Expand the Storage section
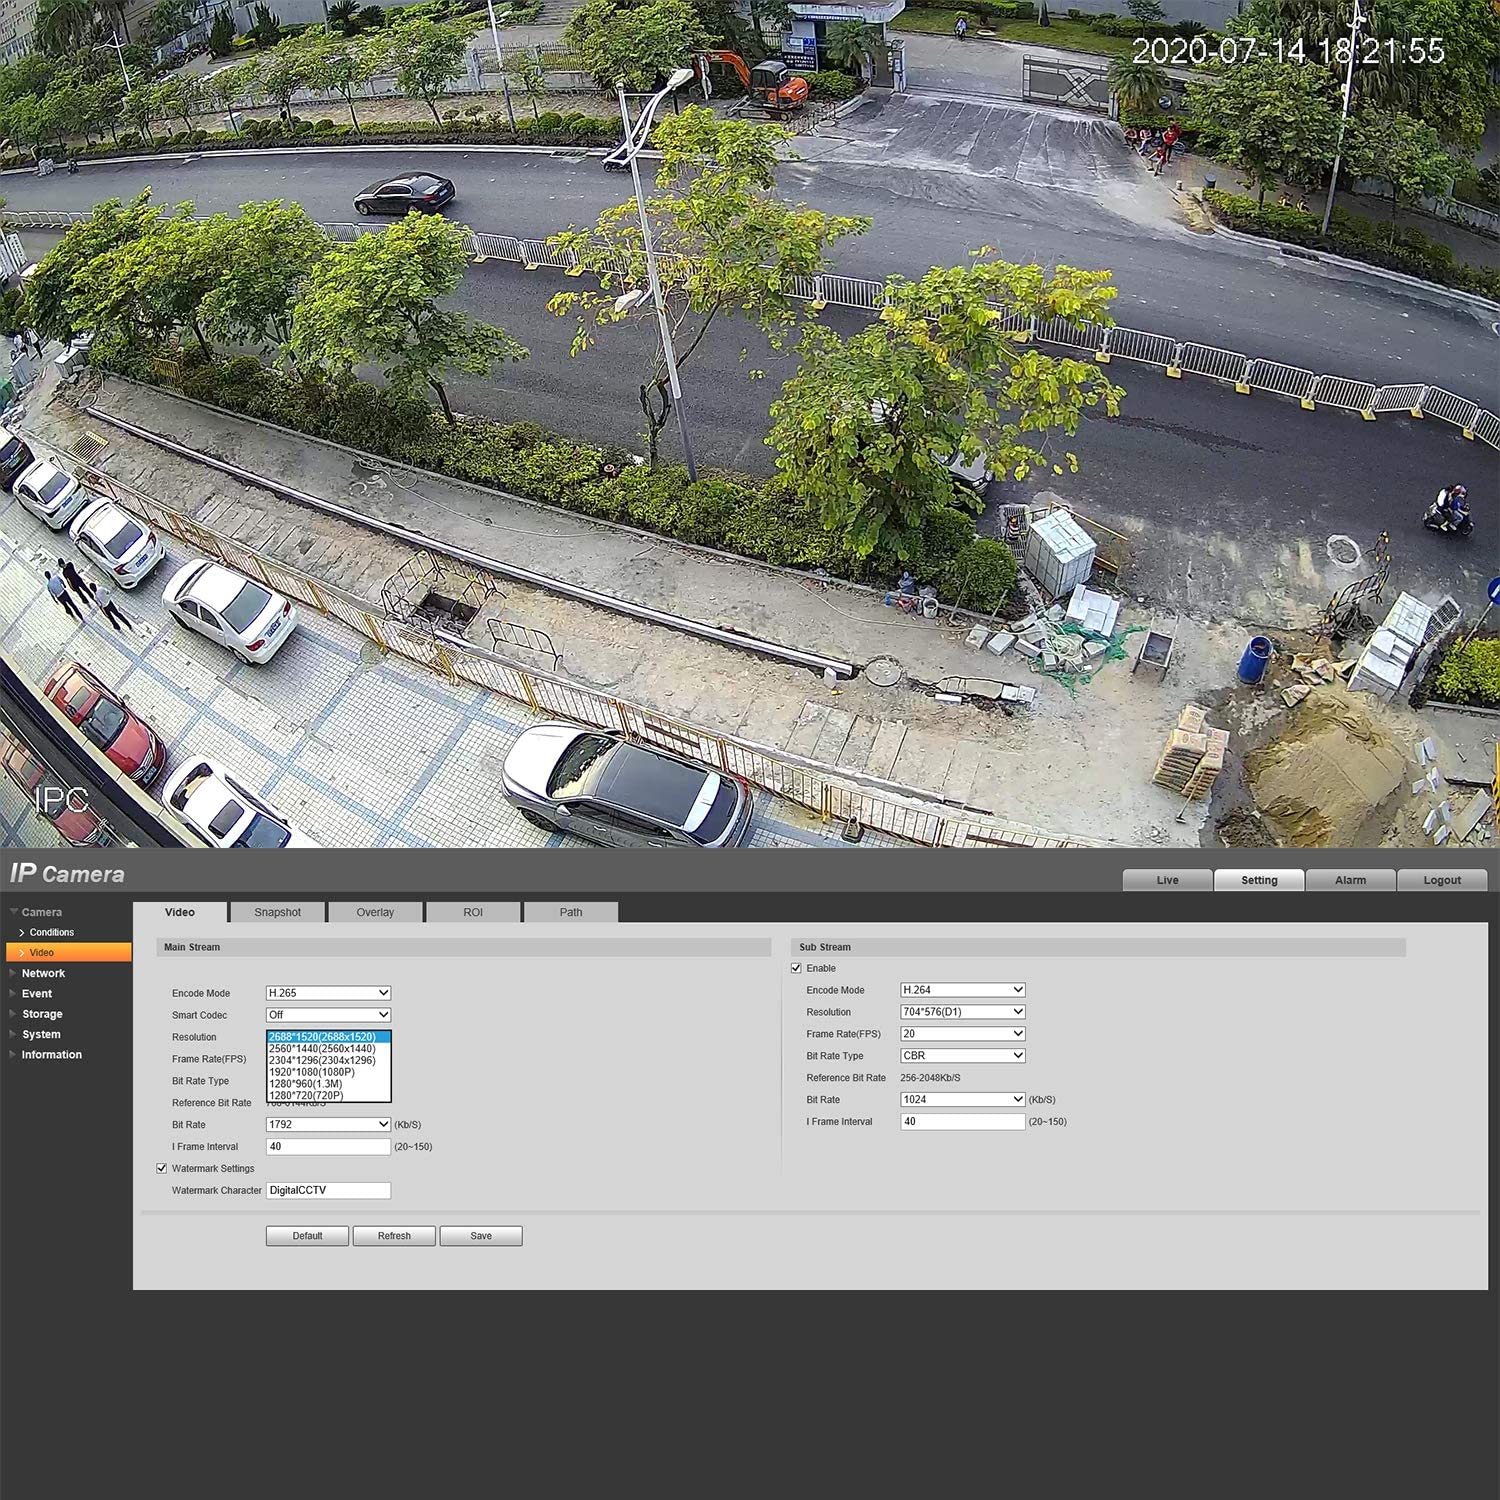The height and width of the screenshot is (1500, 1500). (42, 1014)
